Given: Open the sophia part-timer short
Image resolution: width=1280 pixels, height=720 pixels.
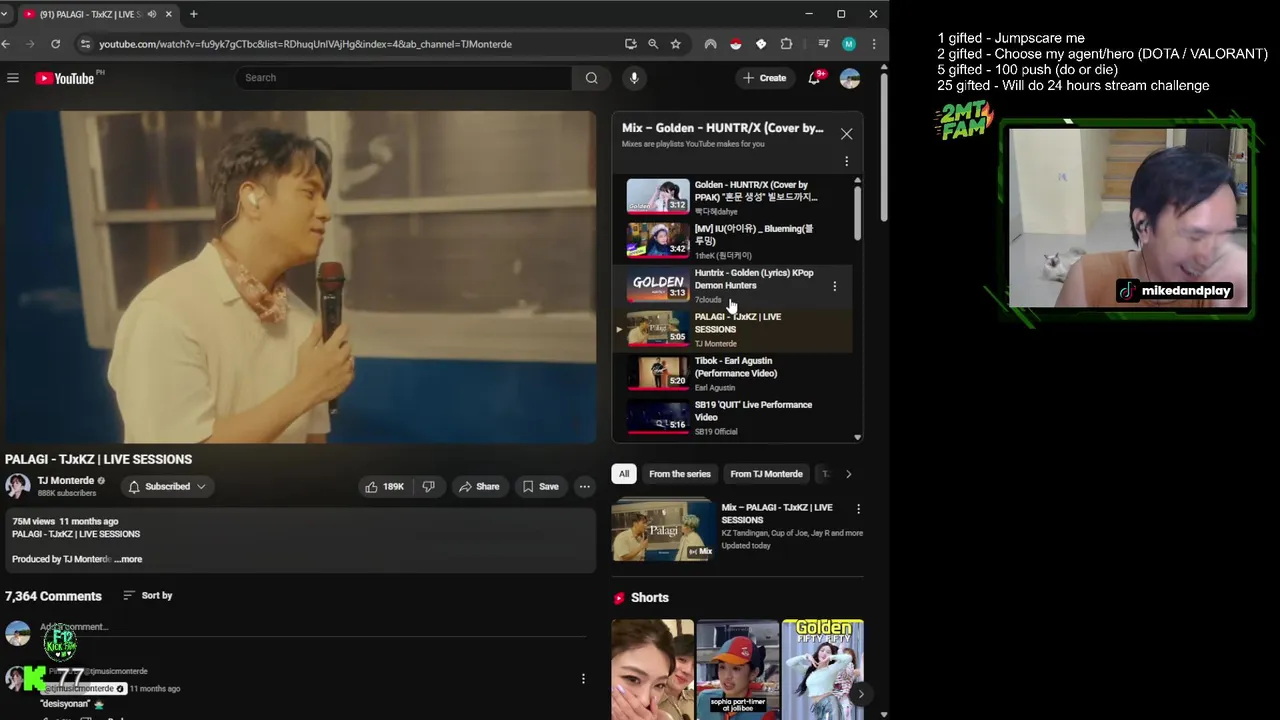Looking at the screenshot, I should (738, 669).
